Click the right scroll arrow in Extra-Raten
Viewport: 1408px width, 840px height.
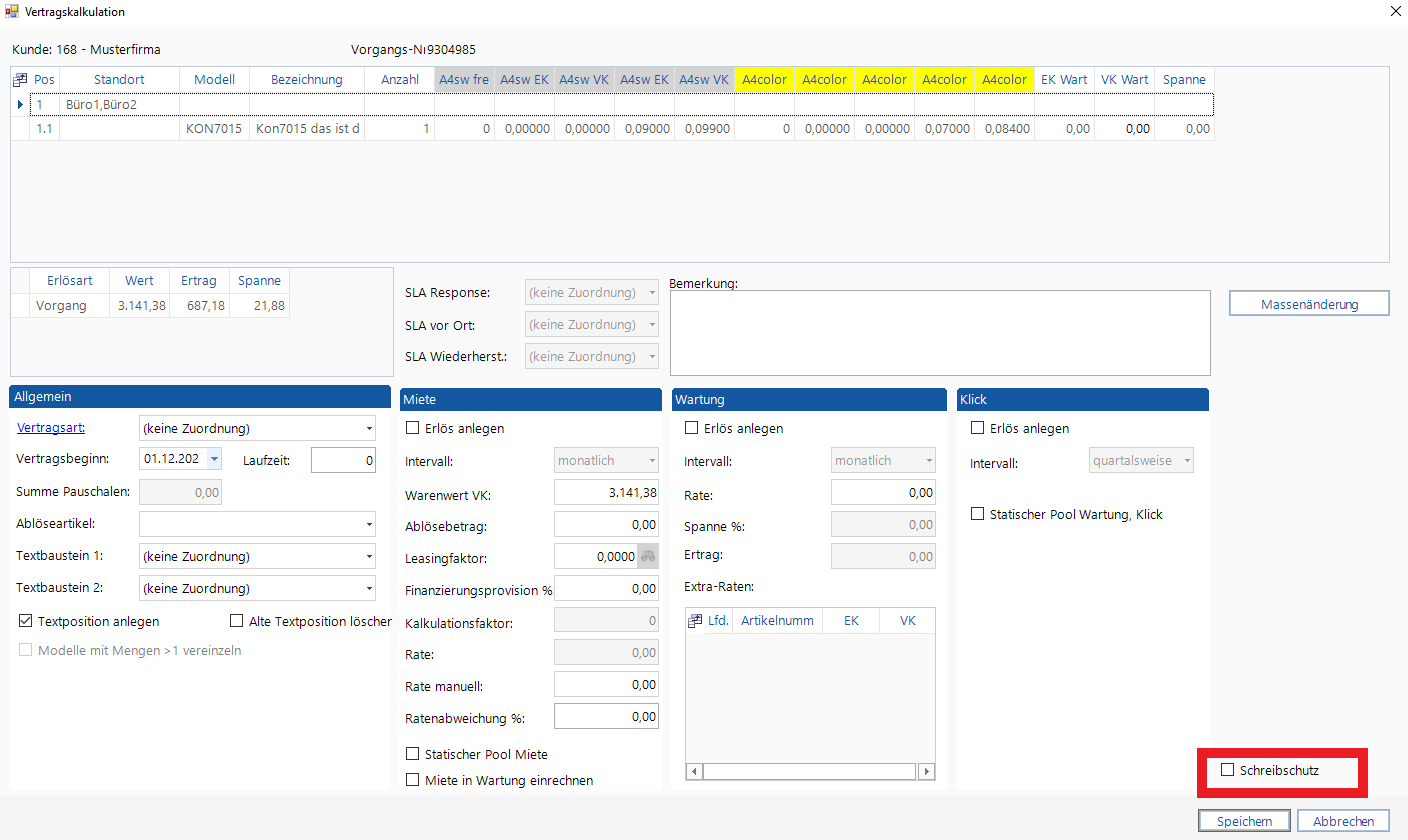point(927,772)
